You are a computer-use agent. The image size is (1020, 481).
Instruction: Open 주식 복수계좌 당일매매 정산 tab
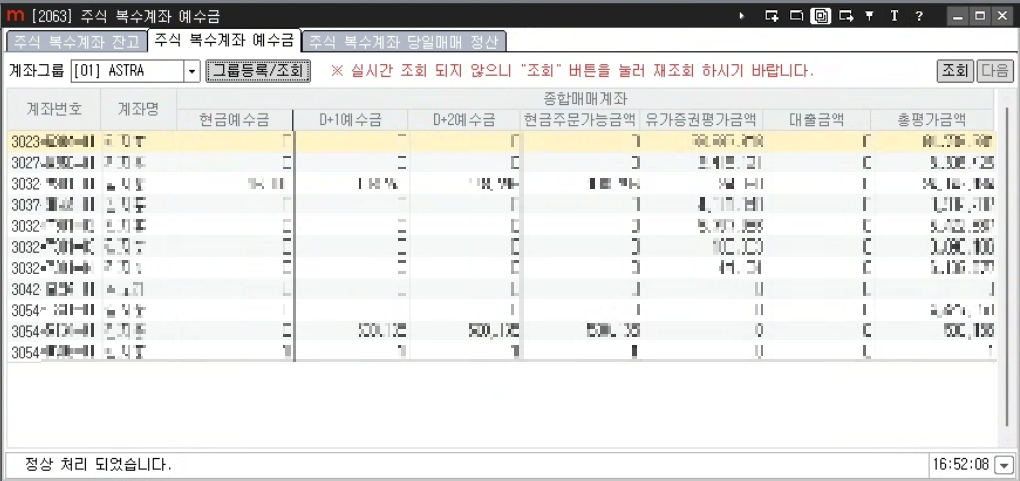(x=404, y=42)
